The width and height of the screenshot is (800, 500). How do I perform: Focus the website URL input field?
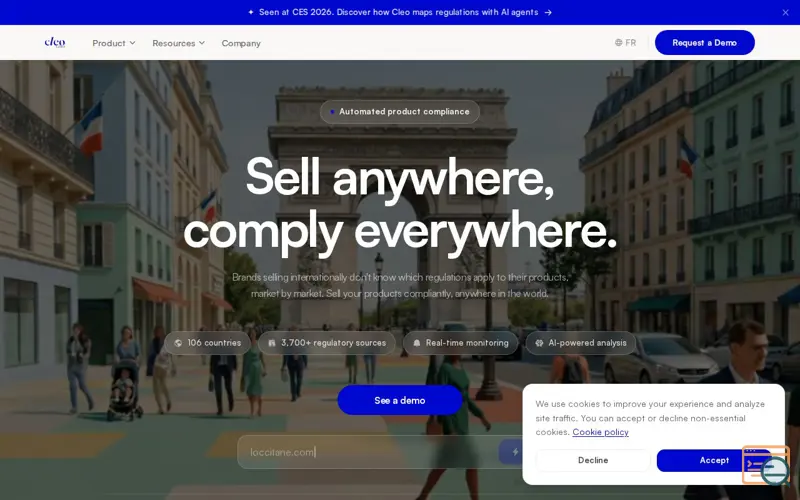(367, 452)
